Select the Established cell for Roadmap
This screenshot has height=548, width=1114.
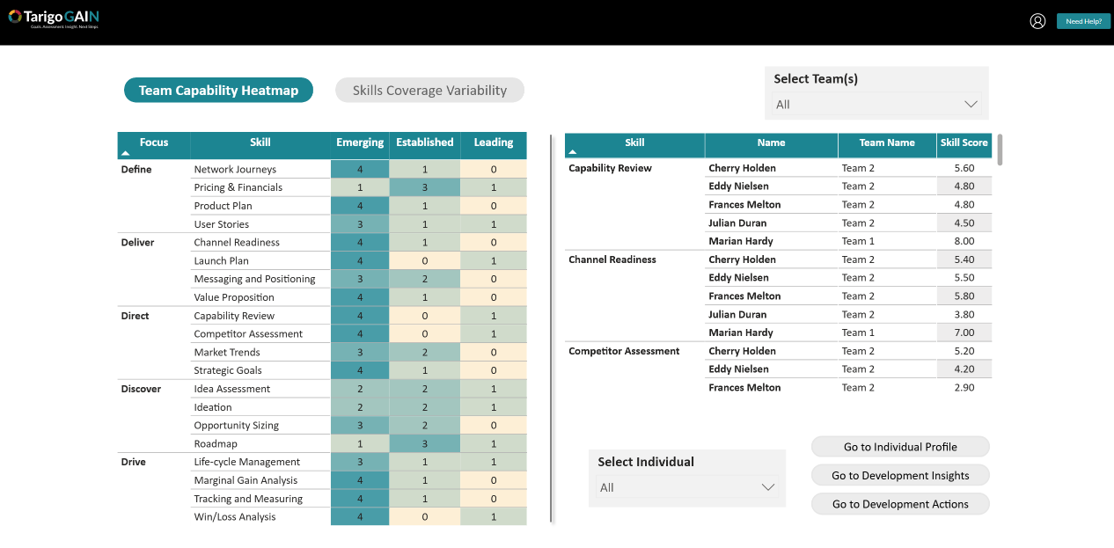424,444
